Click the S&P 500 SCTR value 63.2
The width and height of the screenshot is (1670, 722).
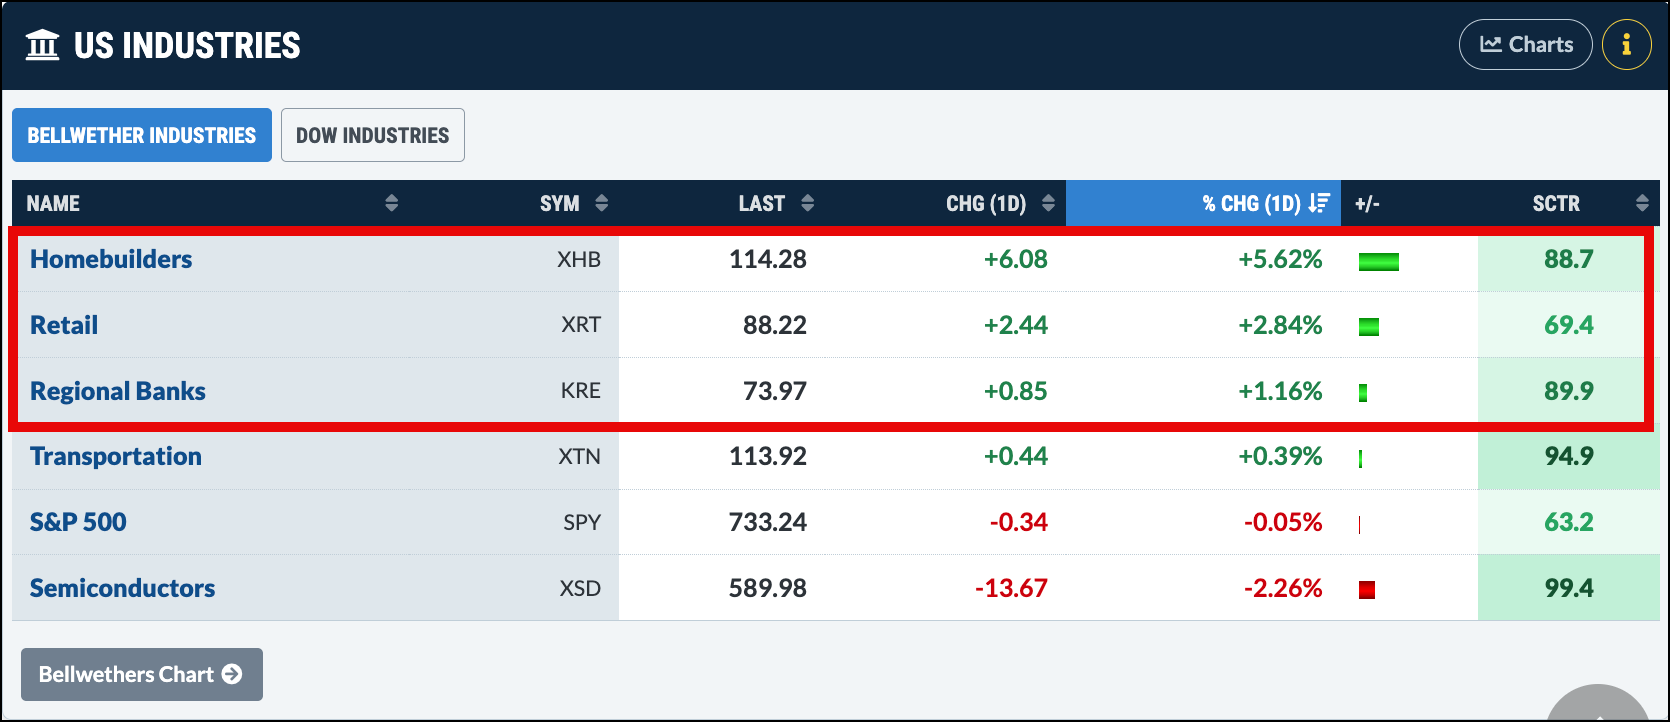[1569, 522]
